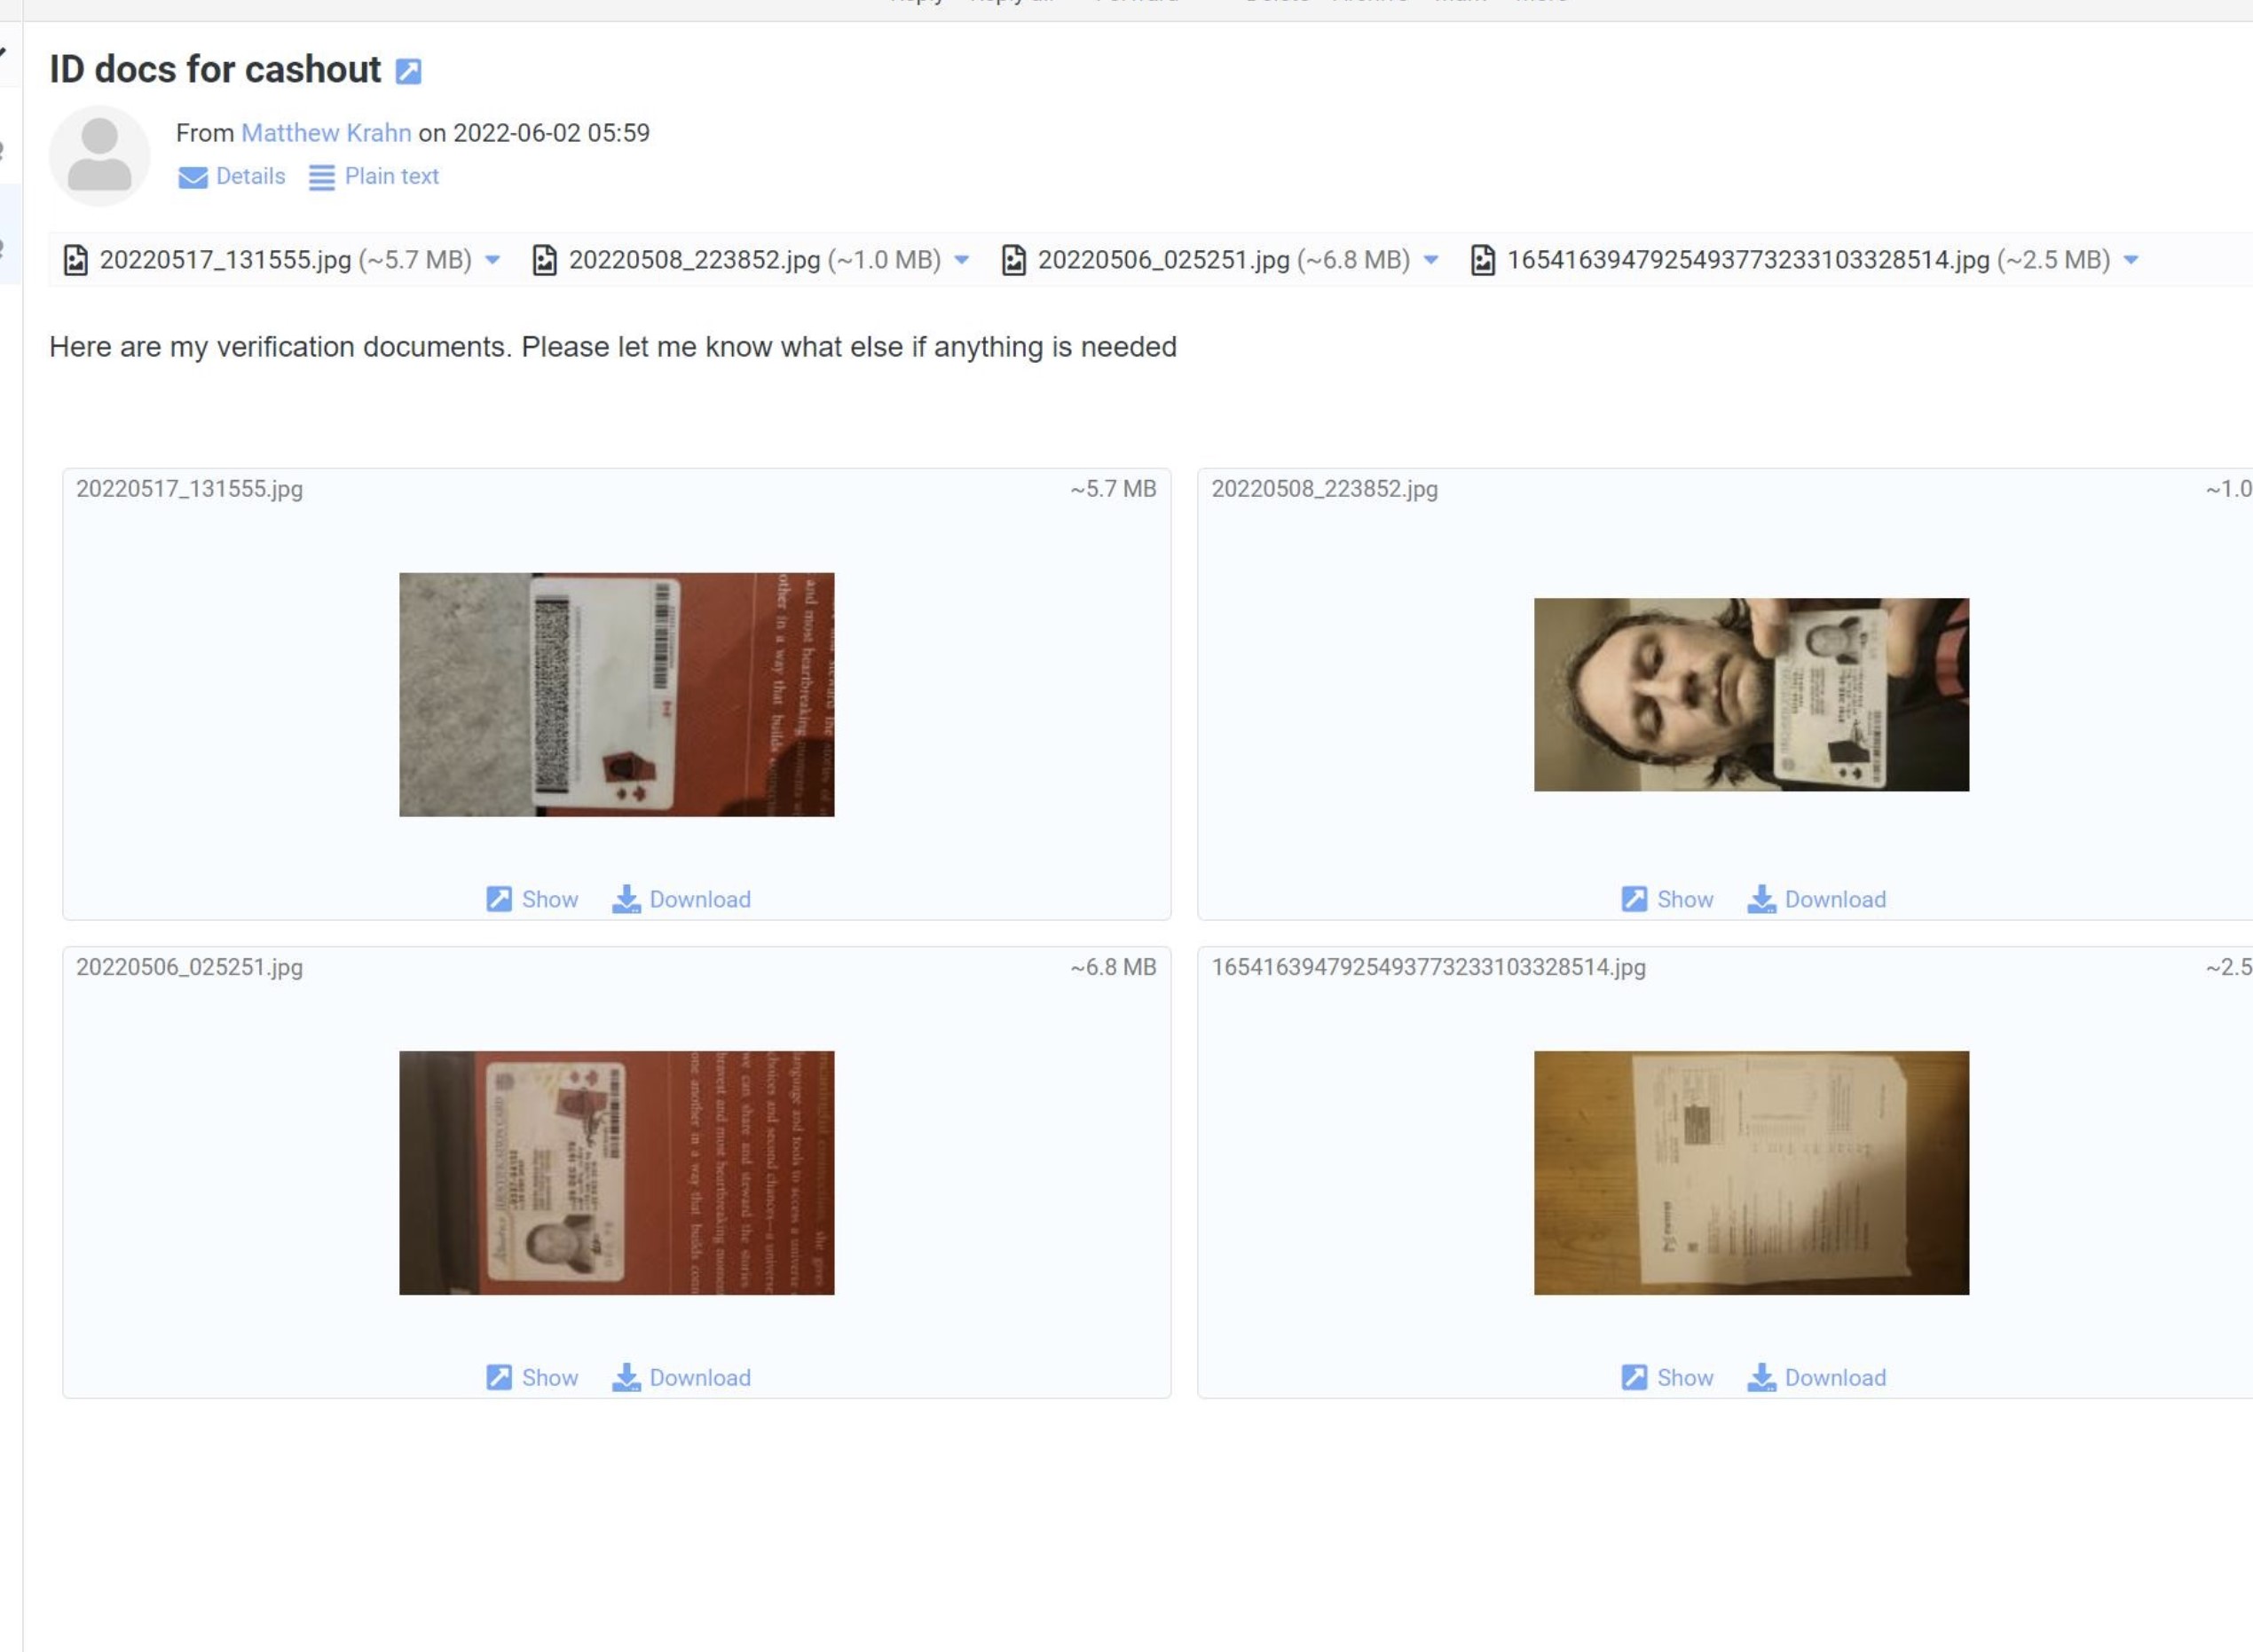The height and width of the screenshot is (1652, 2253).
Task: Click the sender avatar placeholder
Action: click(99, 156)
